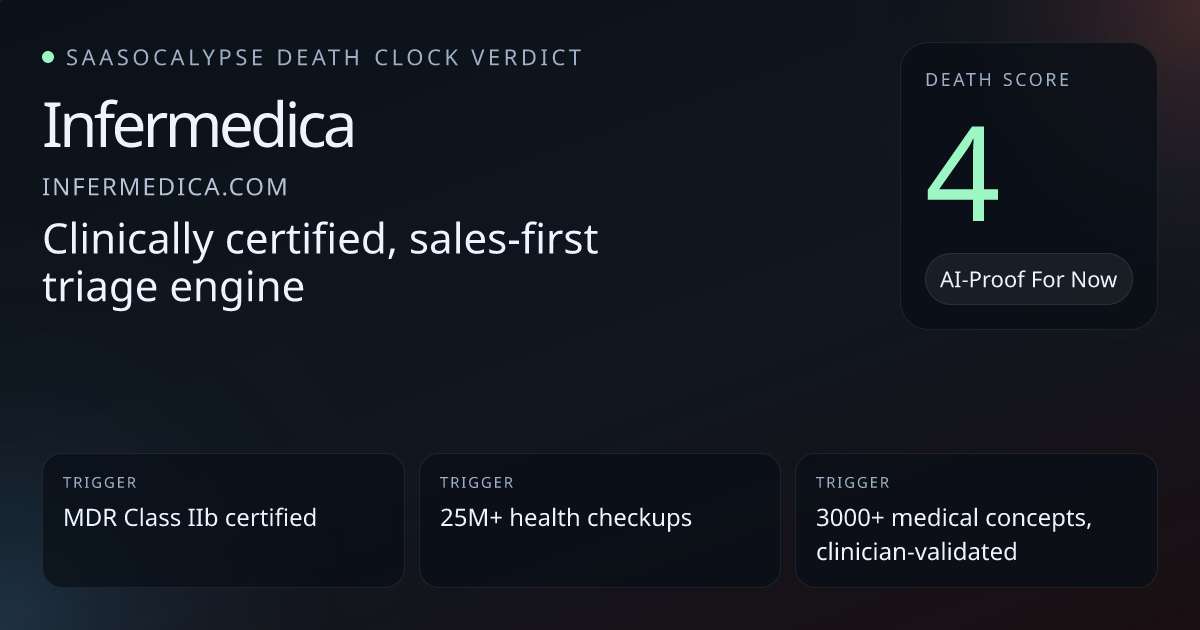Click the Infermedica company title
Screen dimensions: 1200x630
[x=198, y=127]
